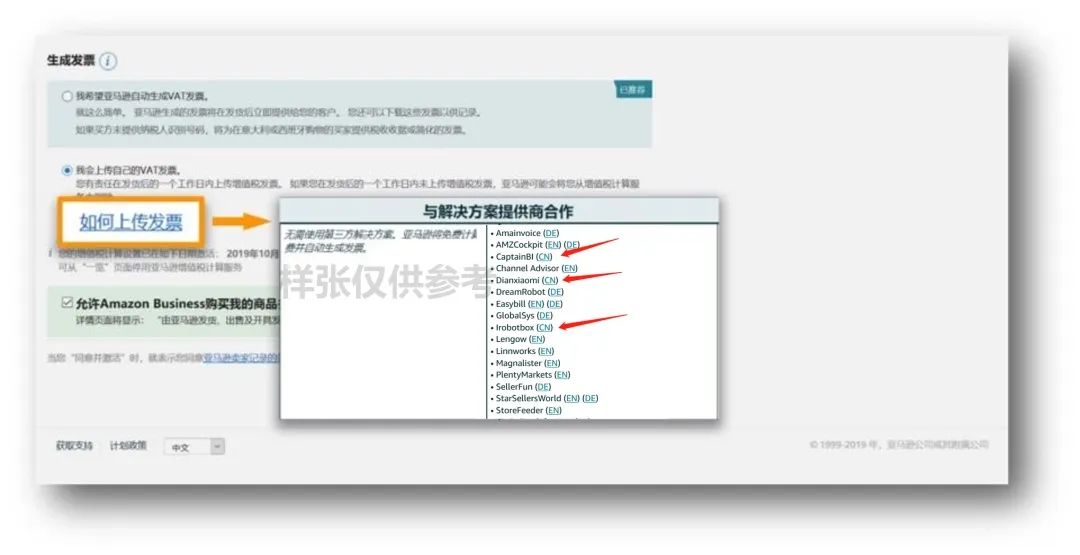Open the Channel Advisor EN link

[x=570, y=269]
